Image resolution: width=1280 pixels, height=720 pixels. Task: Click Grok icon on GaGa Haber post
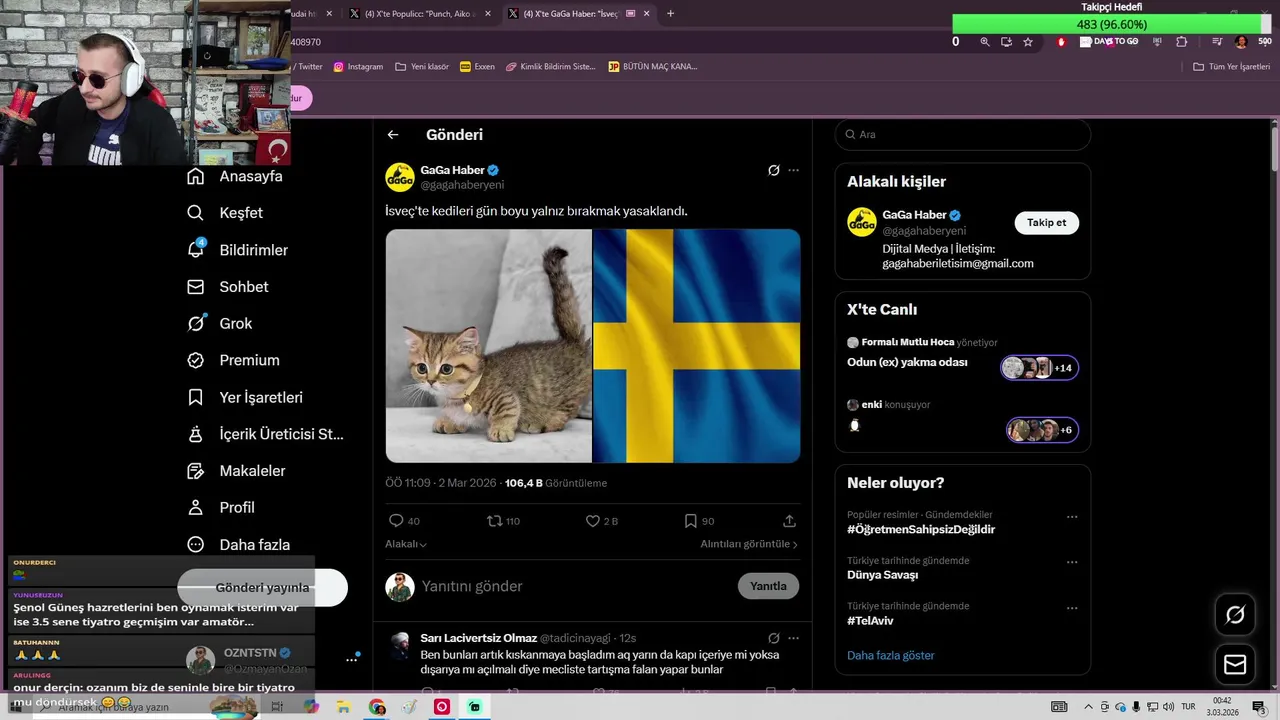[773, 170]
